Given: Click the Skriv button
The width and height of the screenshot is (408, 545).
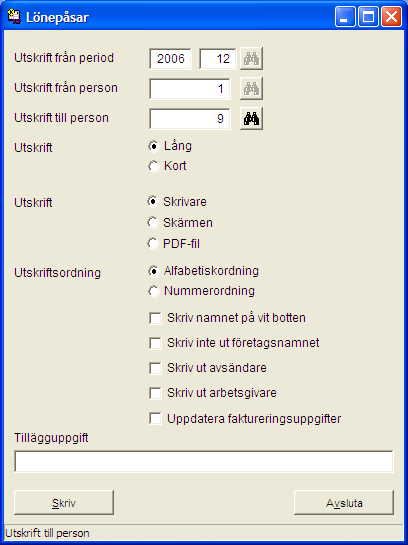Looking at the screenshot, I should tap(64, 503).
